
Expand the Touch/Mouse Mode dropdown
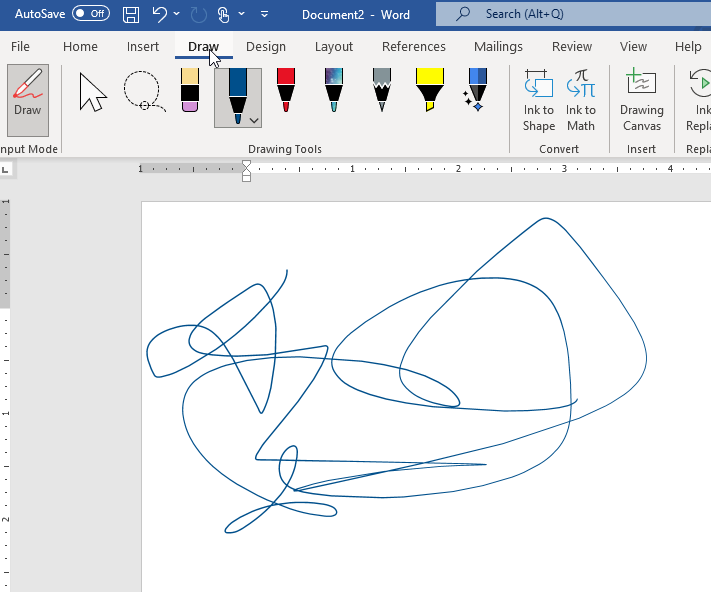242,15
